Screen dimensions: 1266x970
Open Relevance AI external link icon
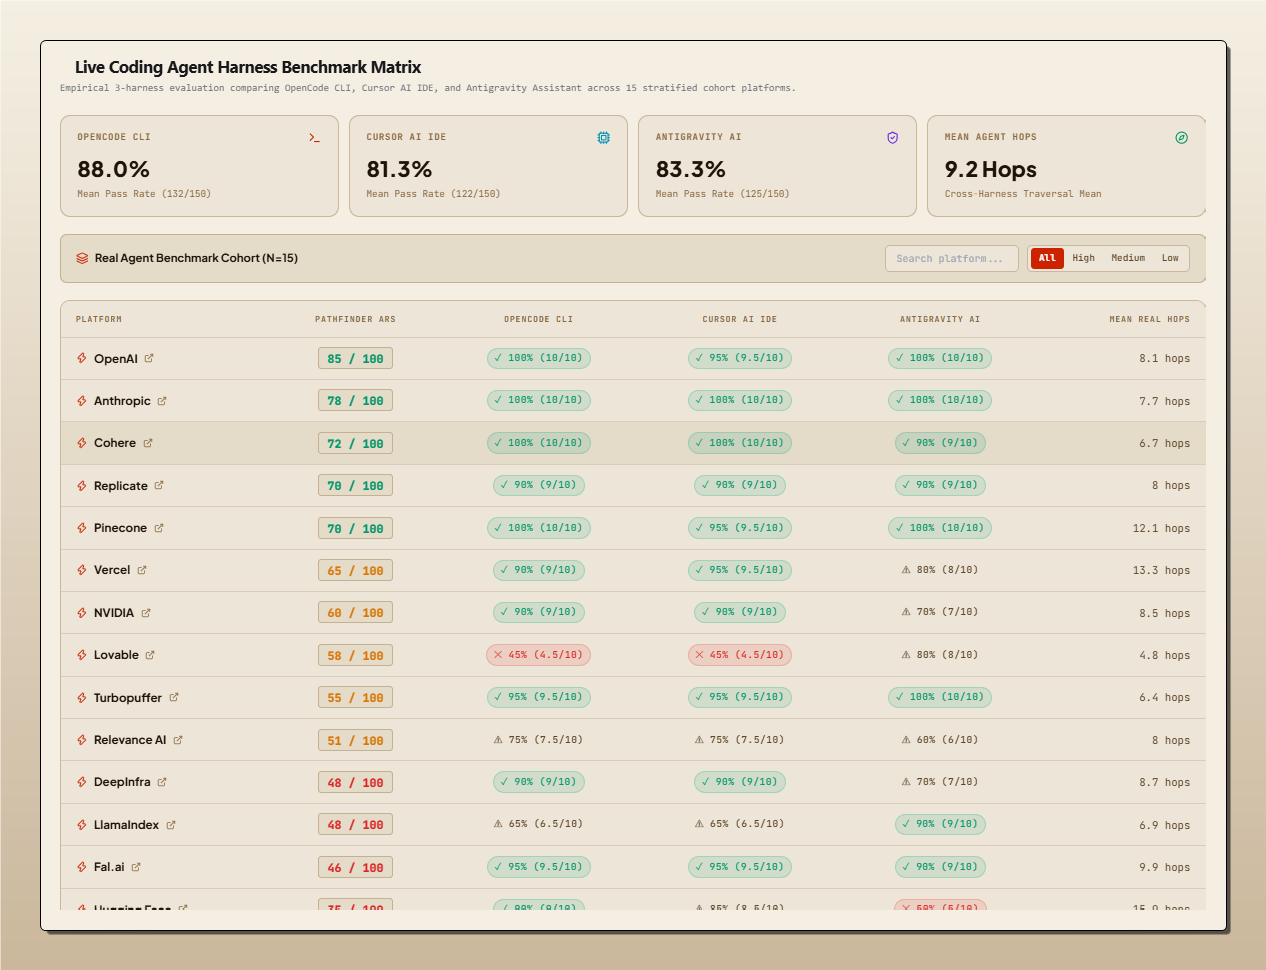click(178, 740)
